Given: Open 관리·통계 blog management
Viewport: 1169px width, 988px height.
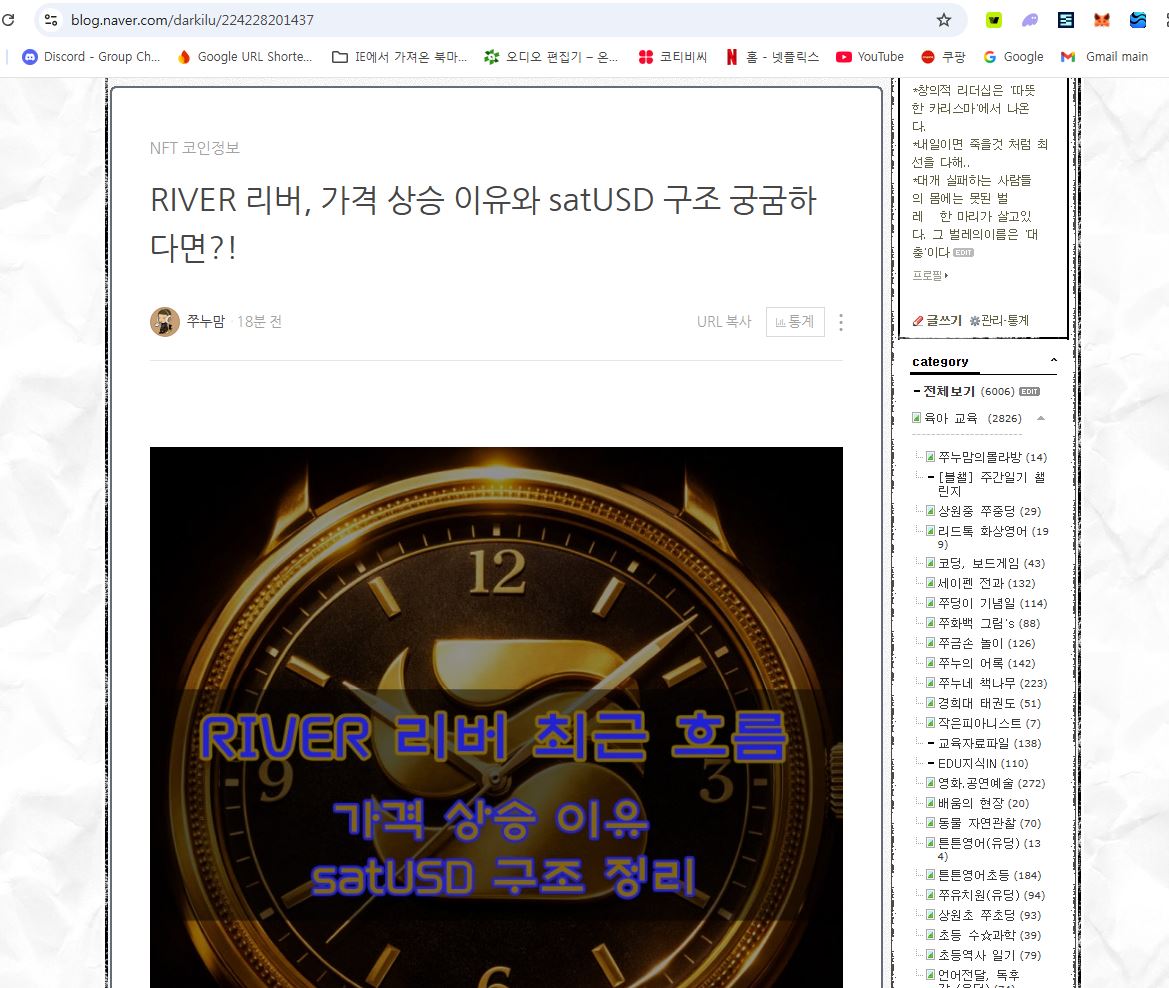Looking at the screenshot, I should point(999,320).
